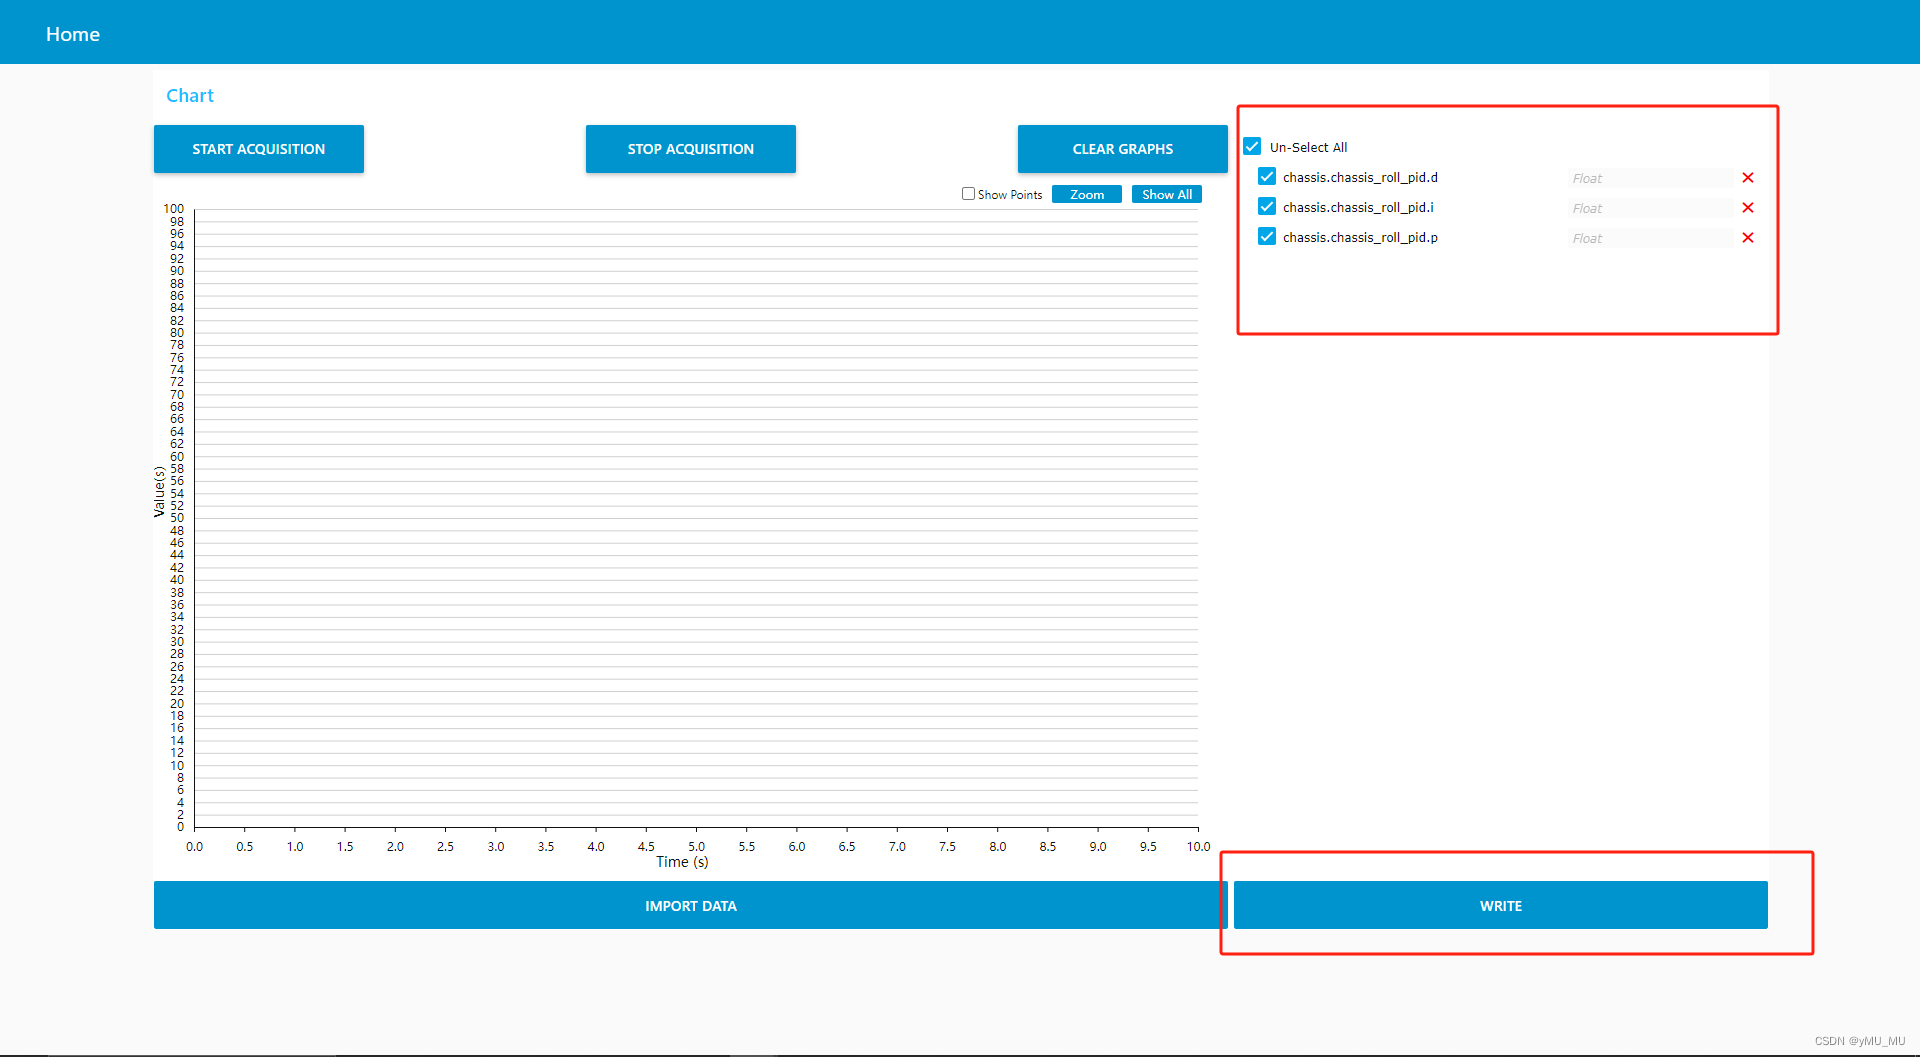Image resolution: width=1920 pixels, height=1057 pixels.
Task: Click STOP ACQUISITION to halt recording
Action: tap(690, 148)
